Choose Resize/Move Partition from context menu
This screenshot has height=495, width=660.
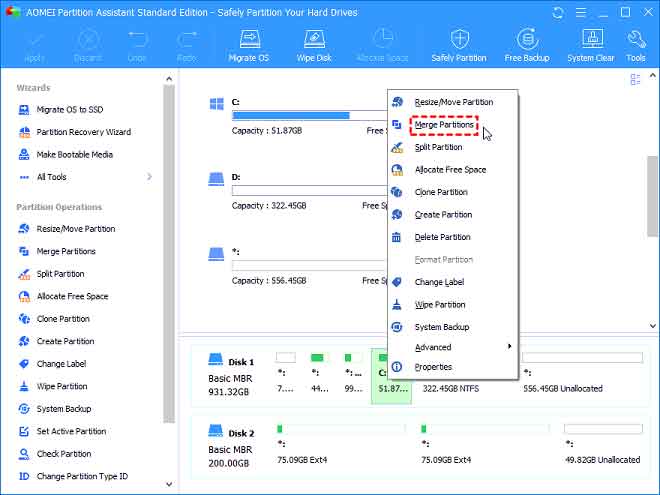point(453,102)
